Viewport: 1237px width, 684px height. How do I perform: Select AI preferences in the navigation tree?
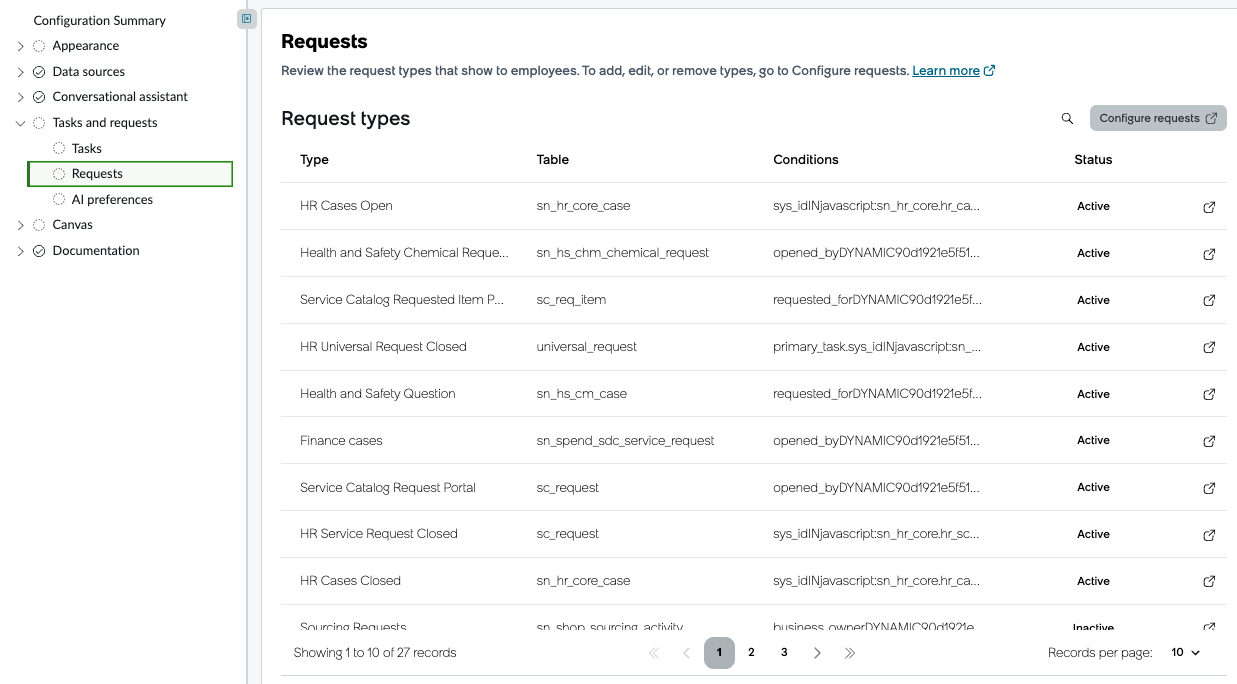pos(112,200)
